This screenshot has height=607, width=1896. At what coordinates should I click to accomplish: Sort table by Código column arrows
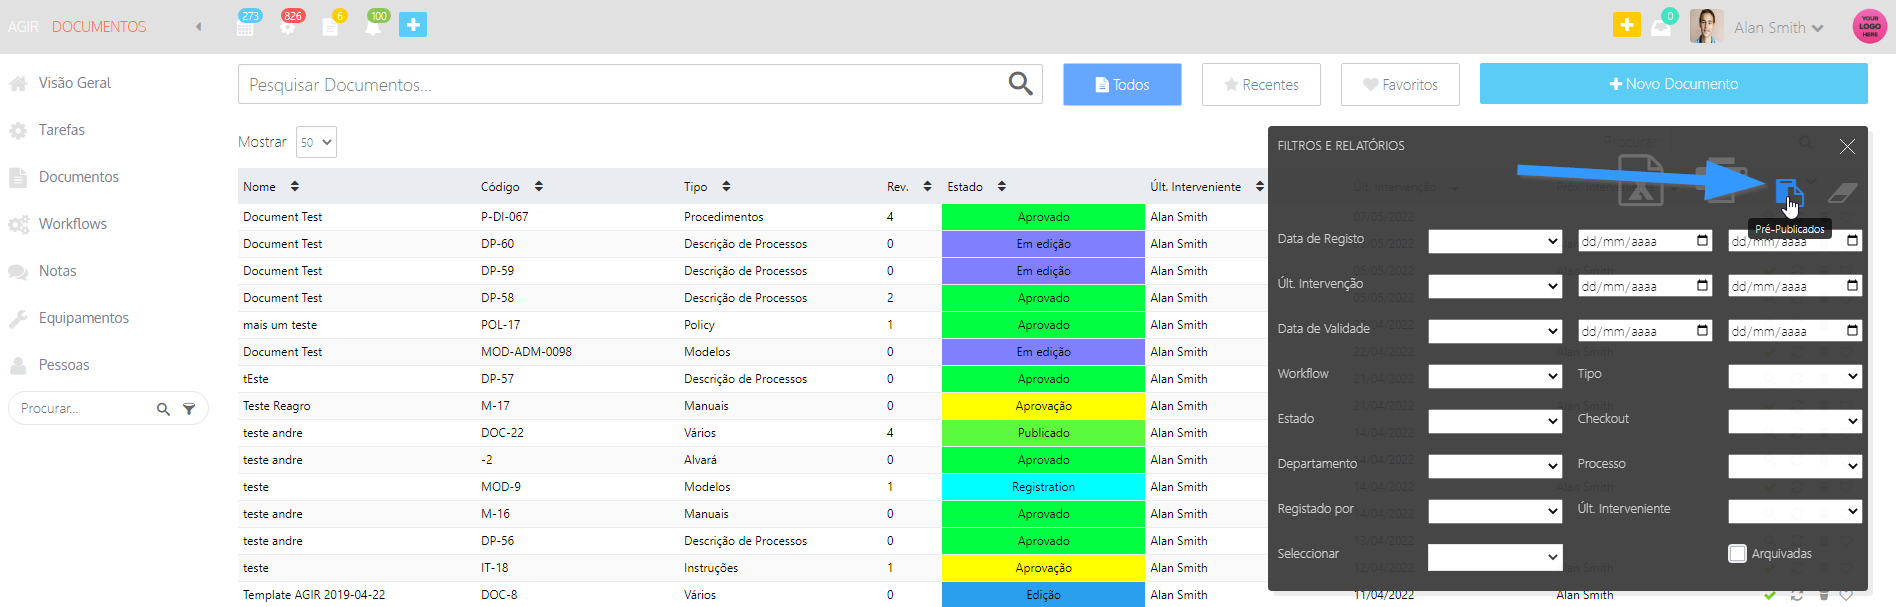538,187
